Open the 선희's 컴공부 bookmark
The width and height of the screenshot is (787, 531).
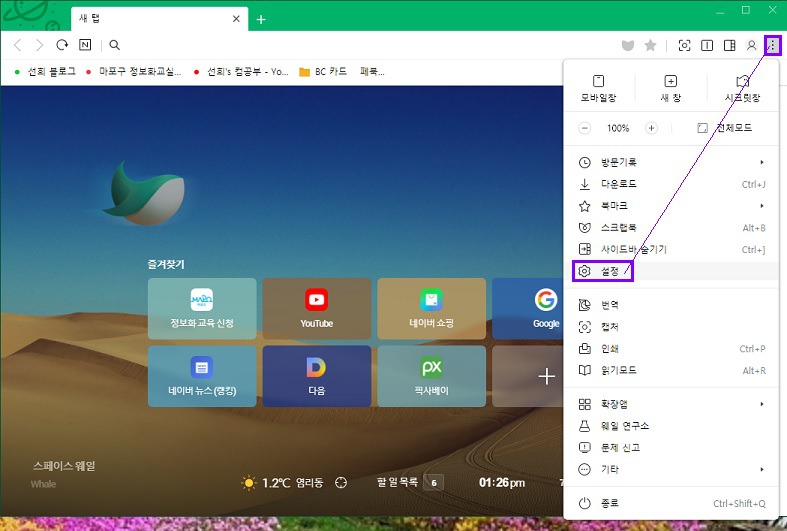pyautogui.click(x=241, y=72)
